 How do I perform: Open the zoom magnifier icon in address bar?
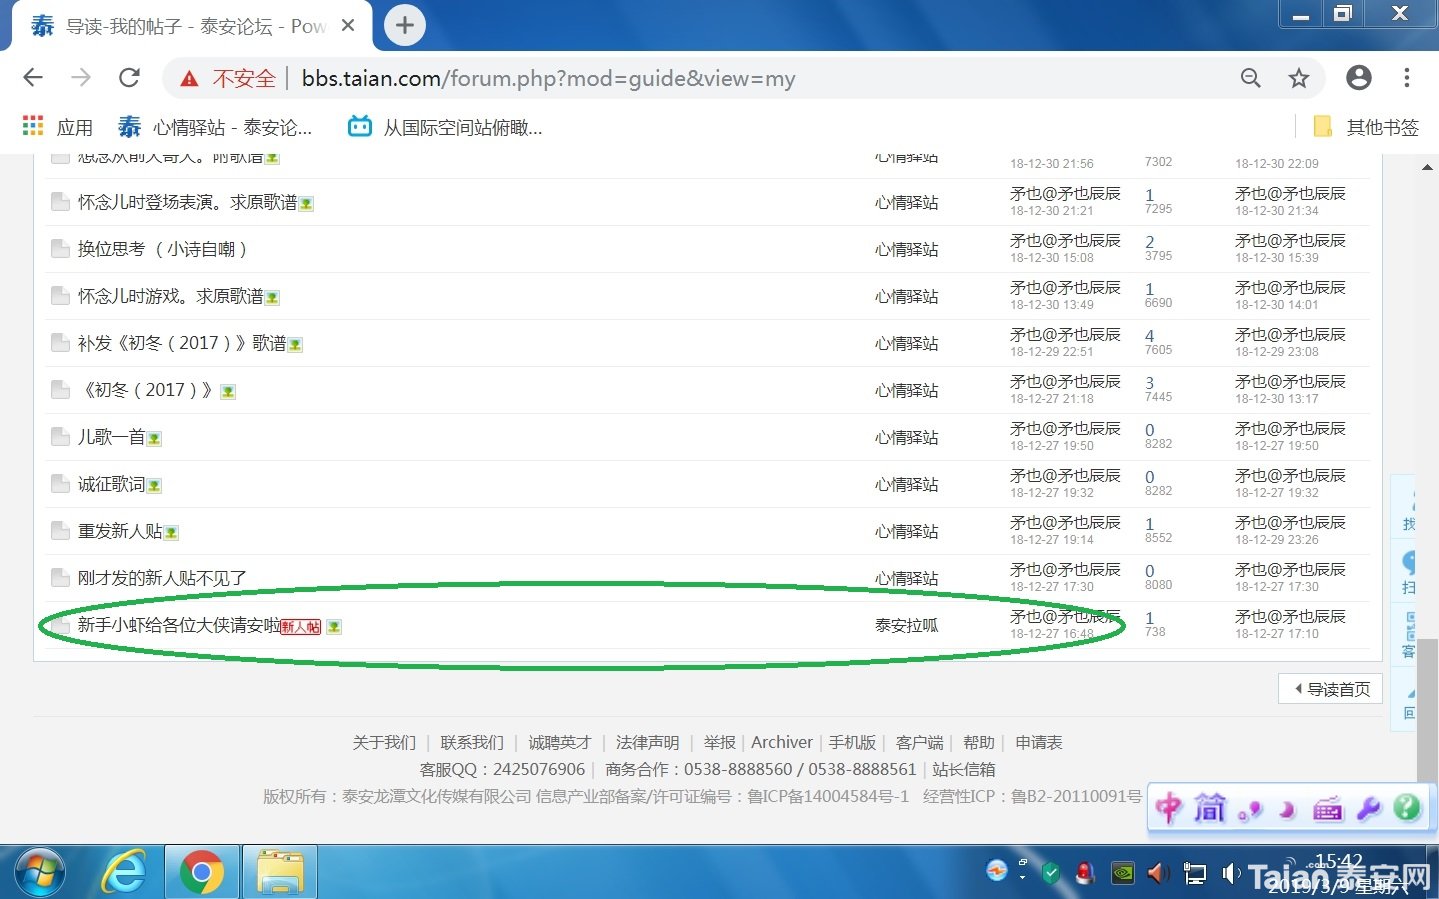tap(1251, 78)
